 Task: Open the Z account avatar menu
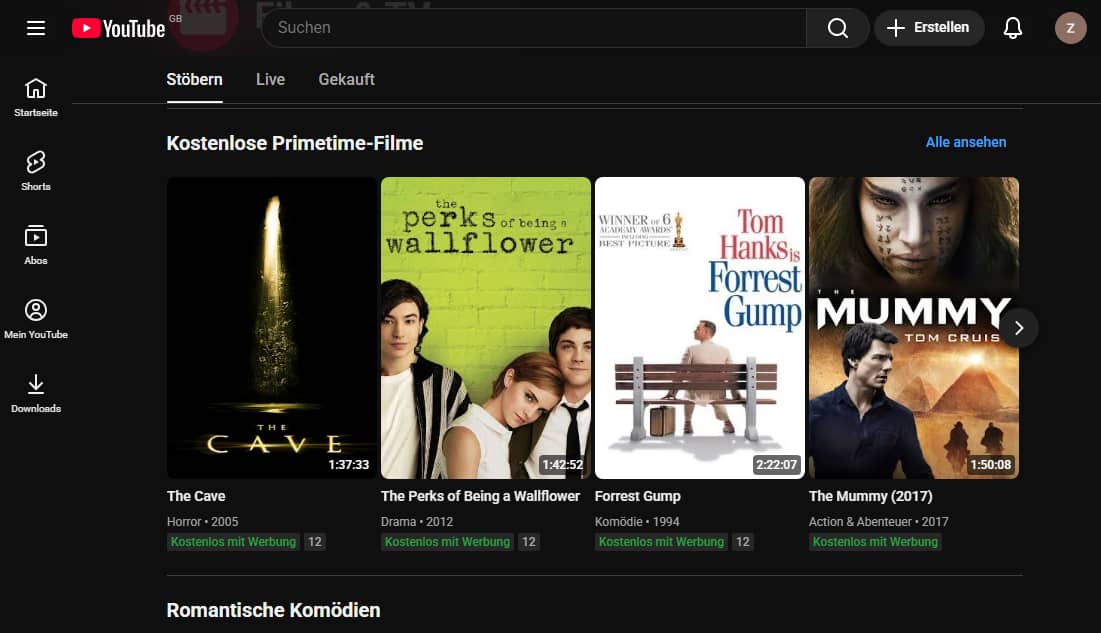[x=1070, y=27]
